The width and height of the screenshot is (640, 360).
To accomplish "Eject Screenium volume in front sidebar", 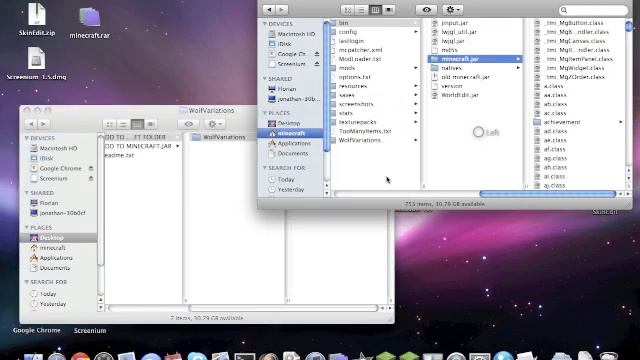I will (x=317, y=64).
